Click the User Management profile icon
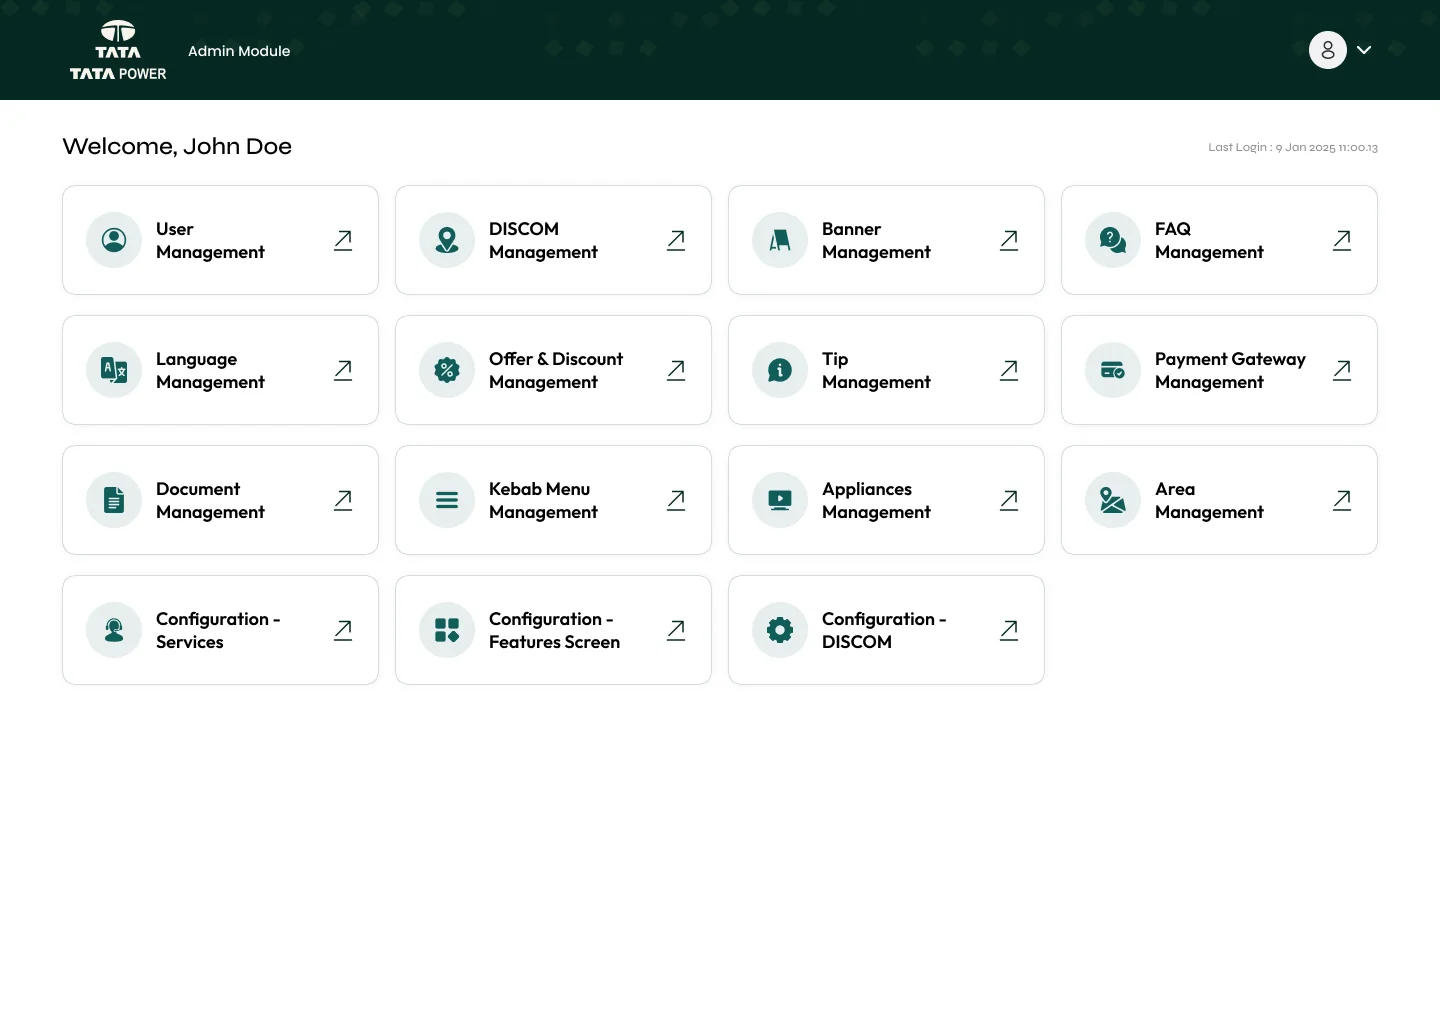 point(114,240)
